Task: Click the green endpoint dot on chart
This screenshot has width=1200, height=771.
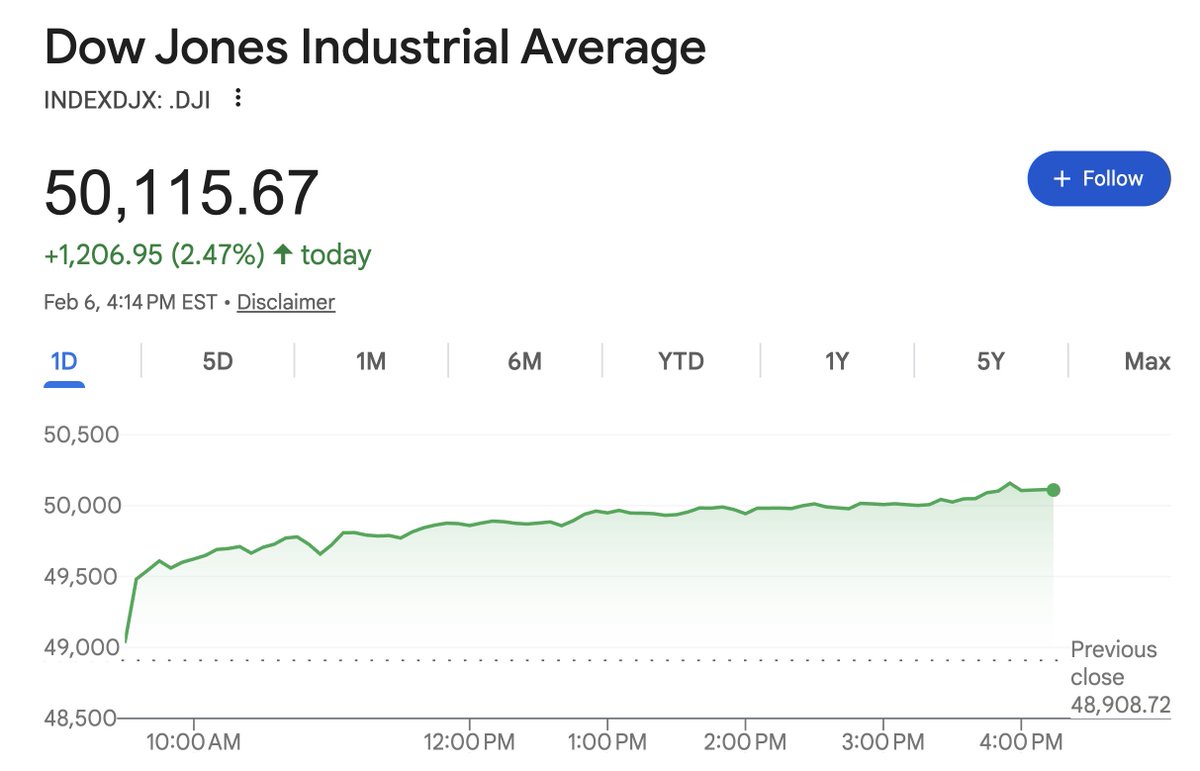Action: (1053, 490)
